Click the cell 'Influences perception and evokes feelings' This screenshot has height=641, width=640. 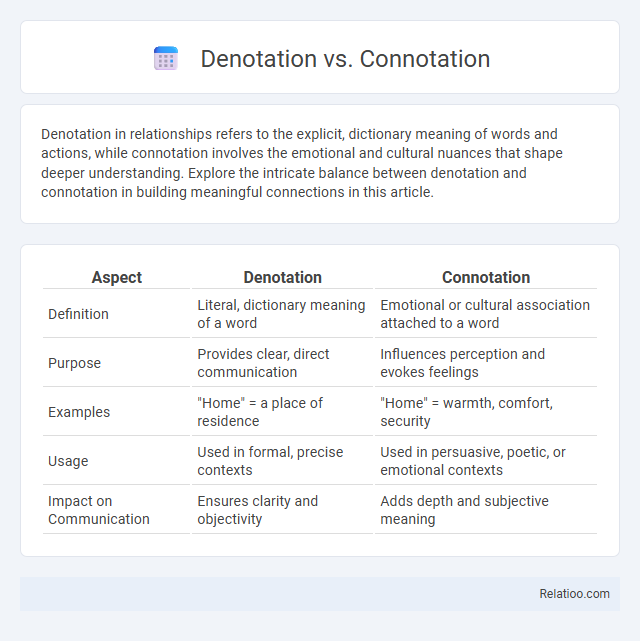pyautogui.click(x=486, y=363)
